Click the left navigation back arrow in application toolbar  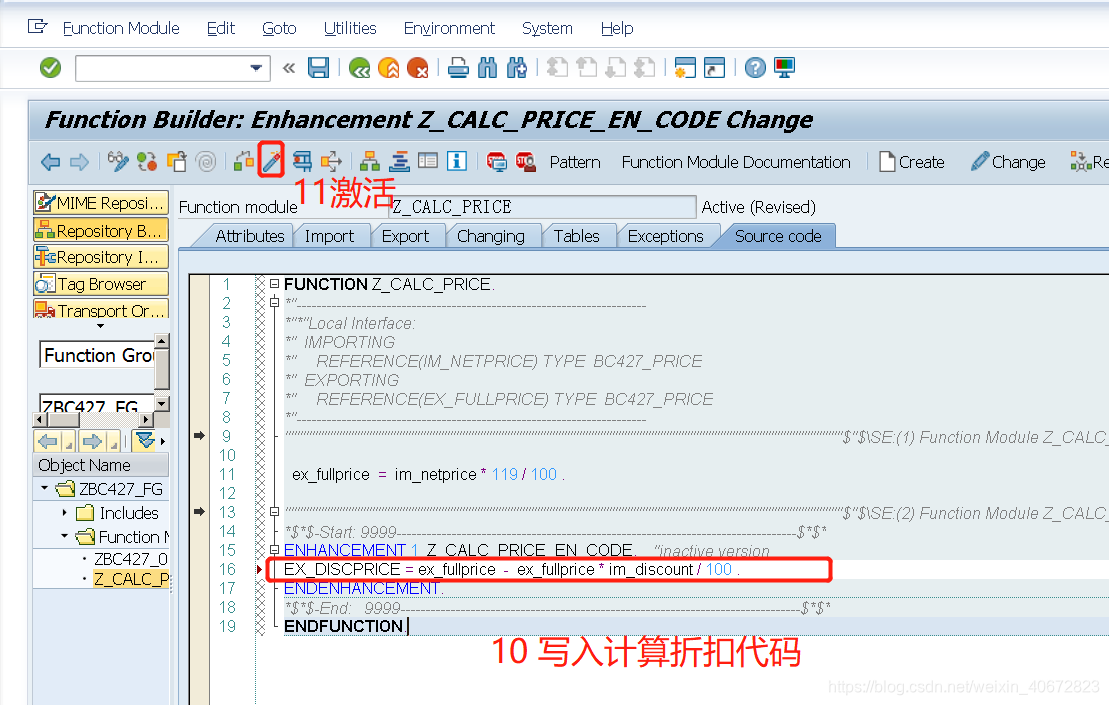[50, 162]
